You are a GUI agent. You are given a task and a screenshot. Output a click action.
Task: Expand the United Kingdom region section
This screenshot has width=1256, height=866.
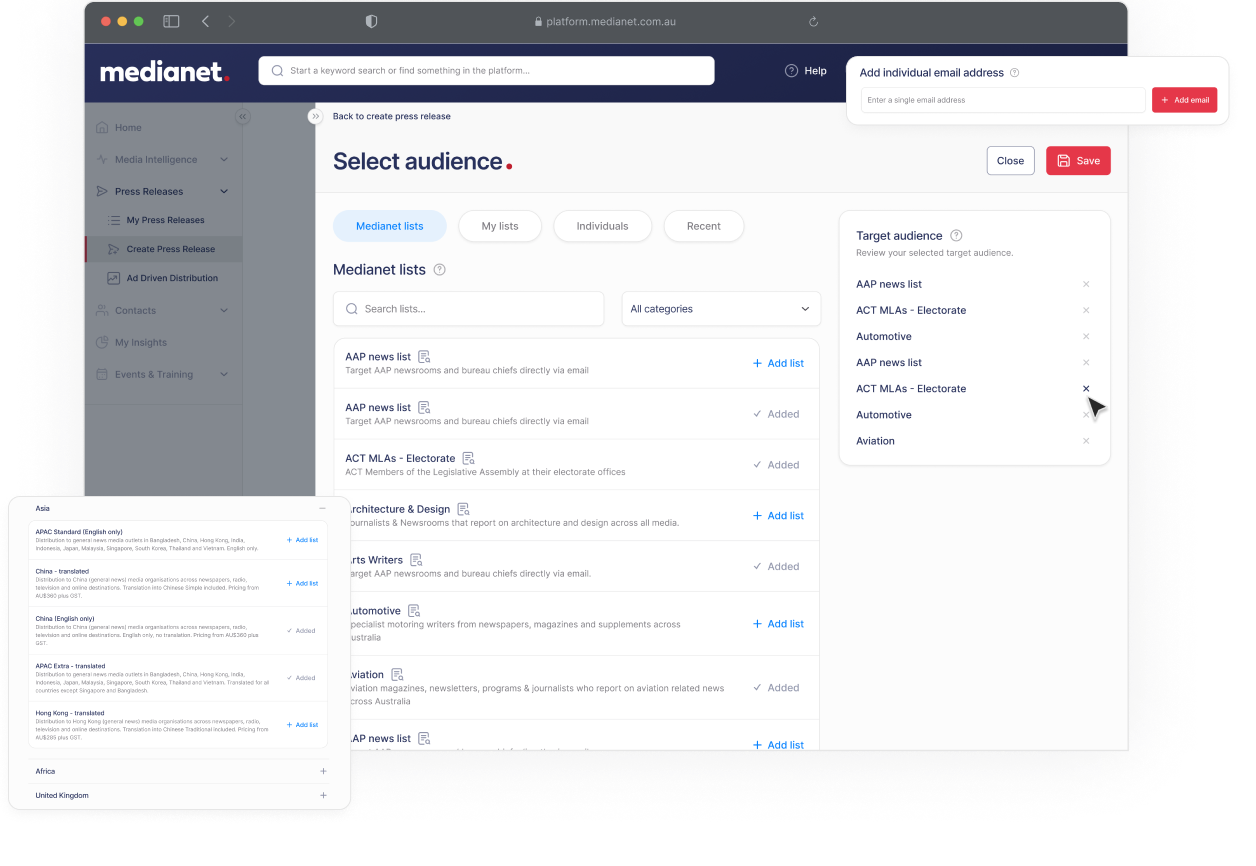pos(323,795)
